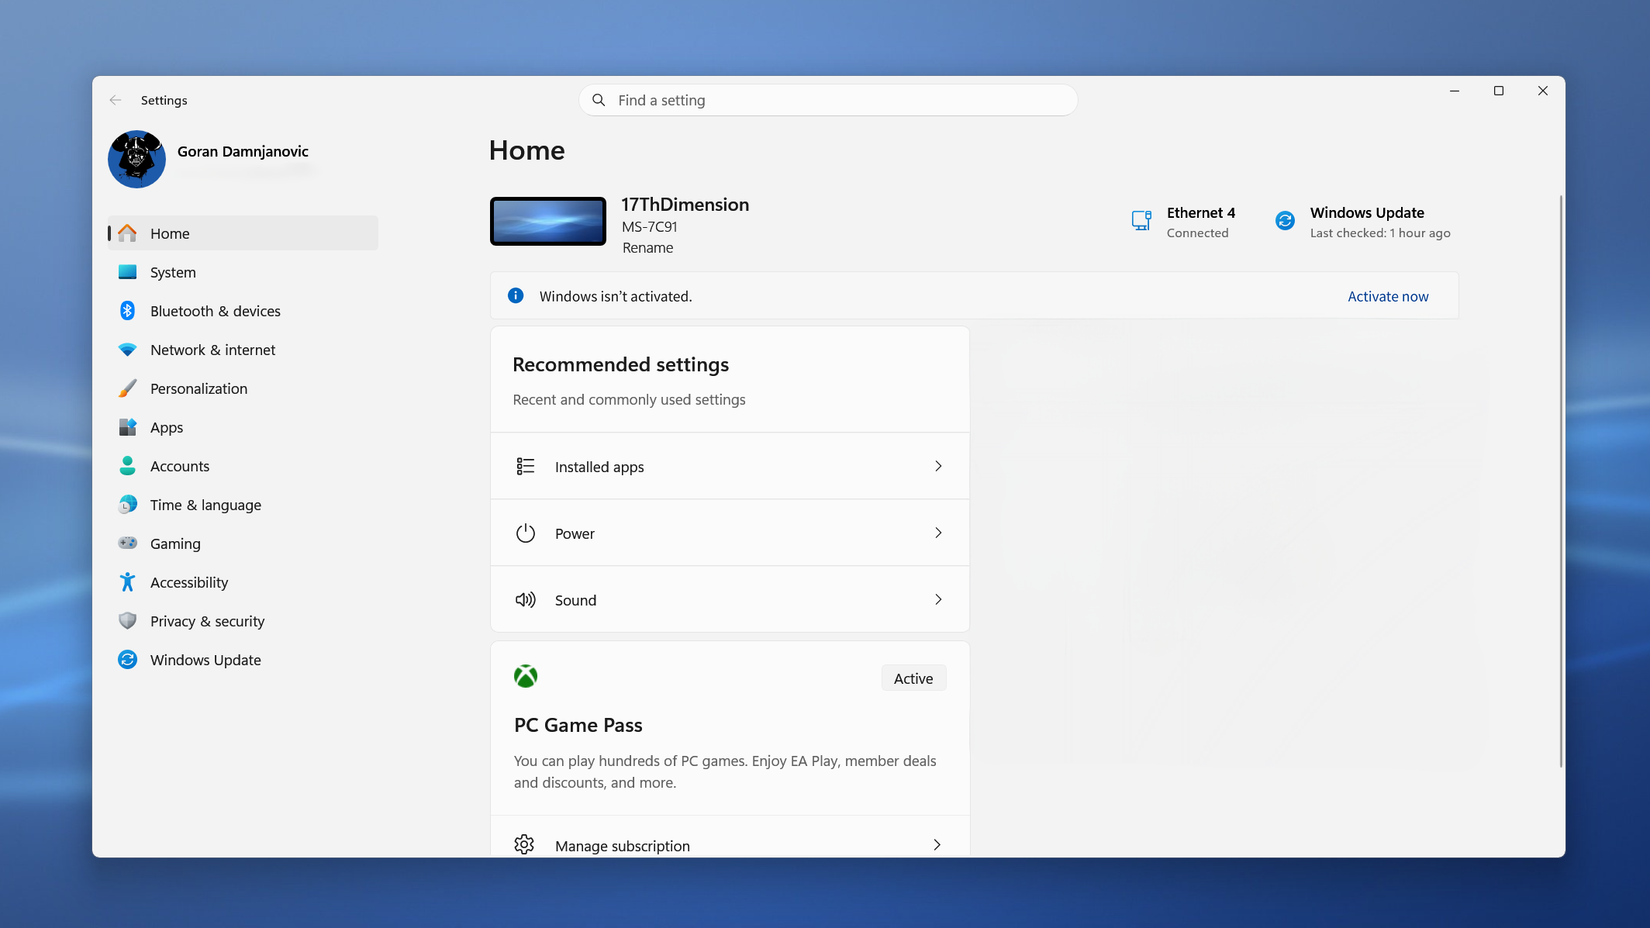Open the Installed apps chevron

point(938,466)
